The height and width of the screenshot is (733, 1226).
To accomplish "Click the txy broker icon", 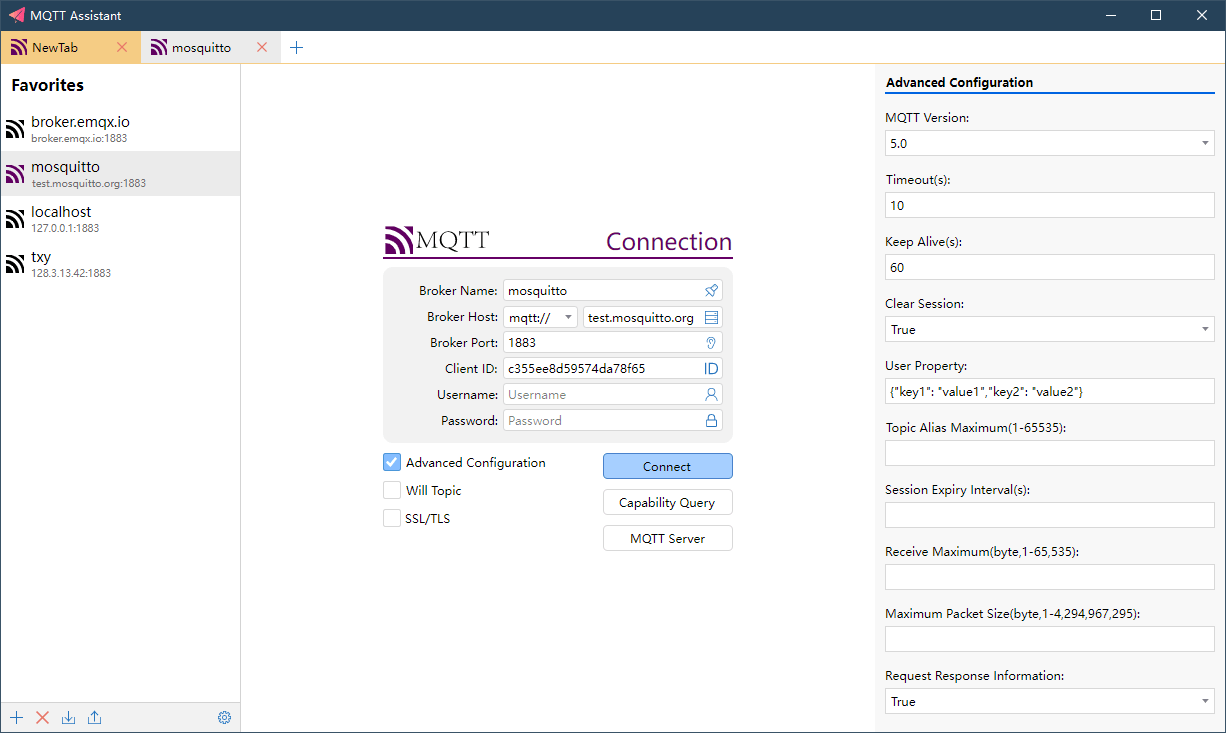I will tap(15, 264).
